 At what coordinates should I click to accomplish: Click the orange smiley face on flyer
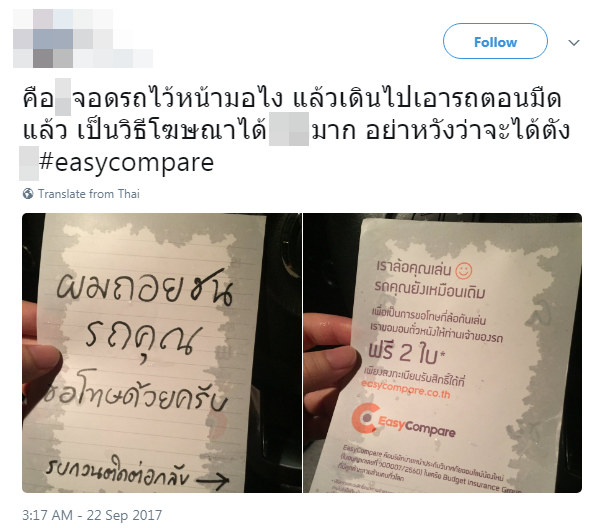pyautogui.click(x=464, y=270)
